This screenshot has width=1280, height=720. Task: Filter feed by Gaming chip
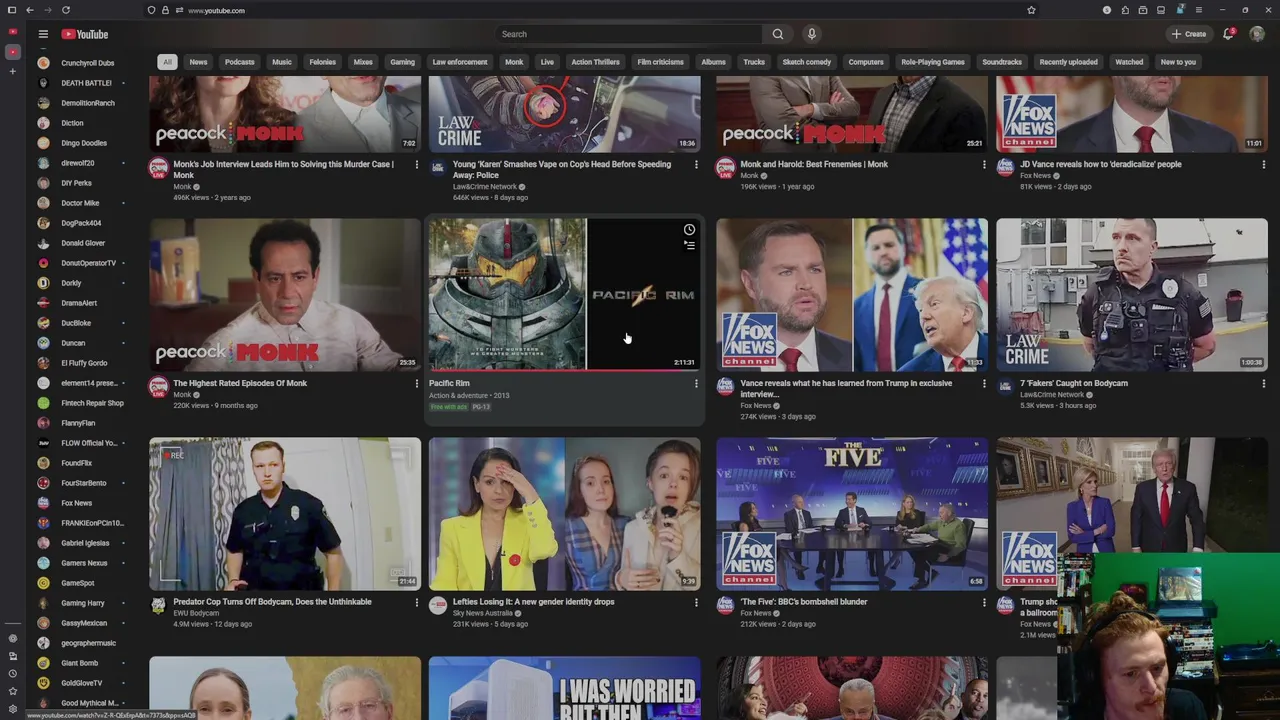tap(402, 62)
